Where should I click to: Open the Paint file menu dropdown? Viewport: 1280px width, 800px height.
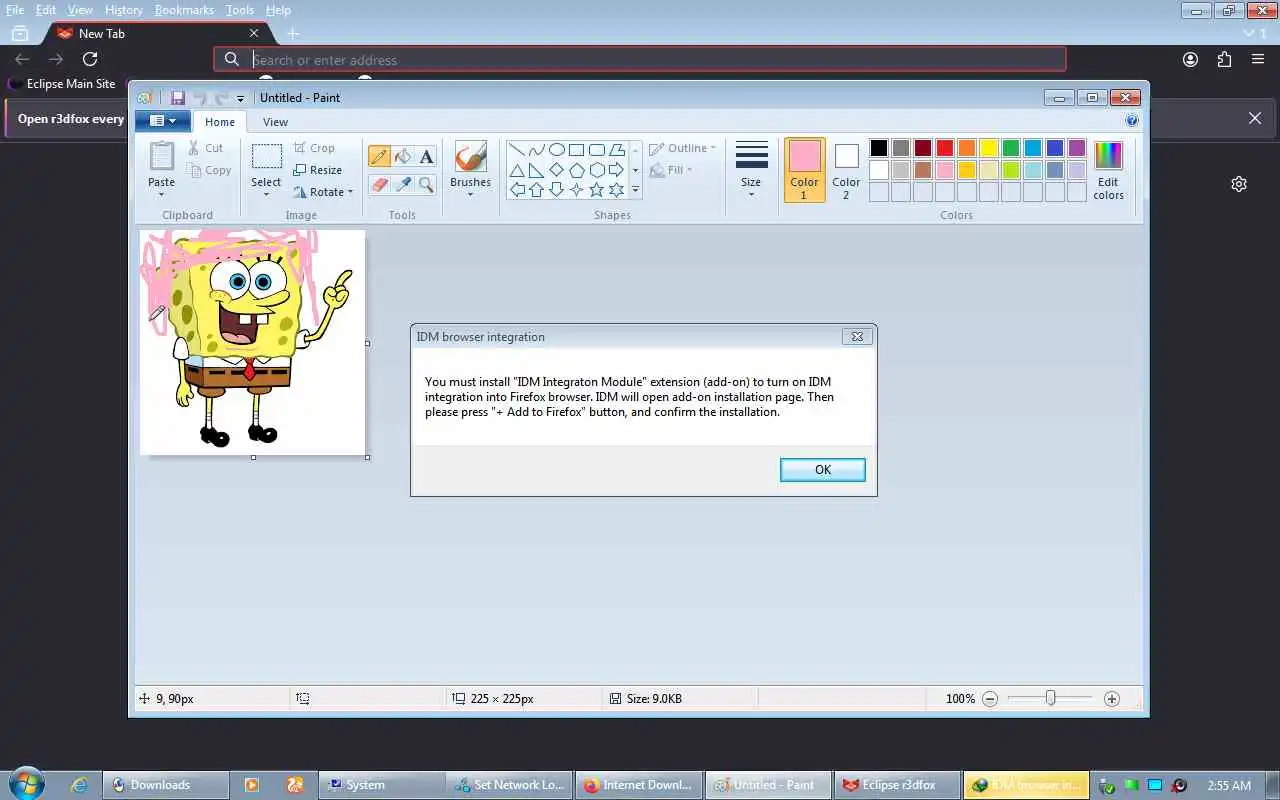click(x=162, y=121)
